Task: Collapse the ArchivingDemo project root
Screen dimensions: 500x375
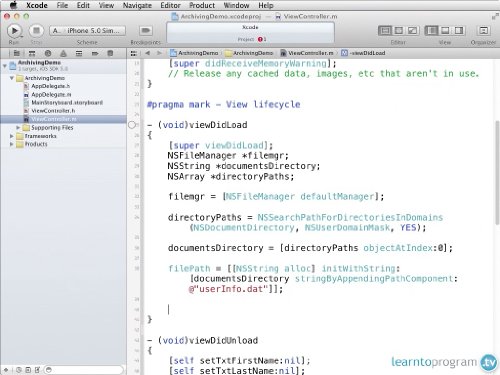Action: (x=4, y=66)
